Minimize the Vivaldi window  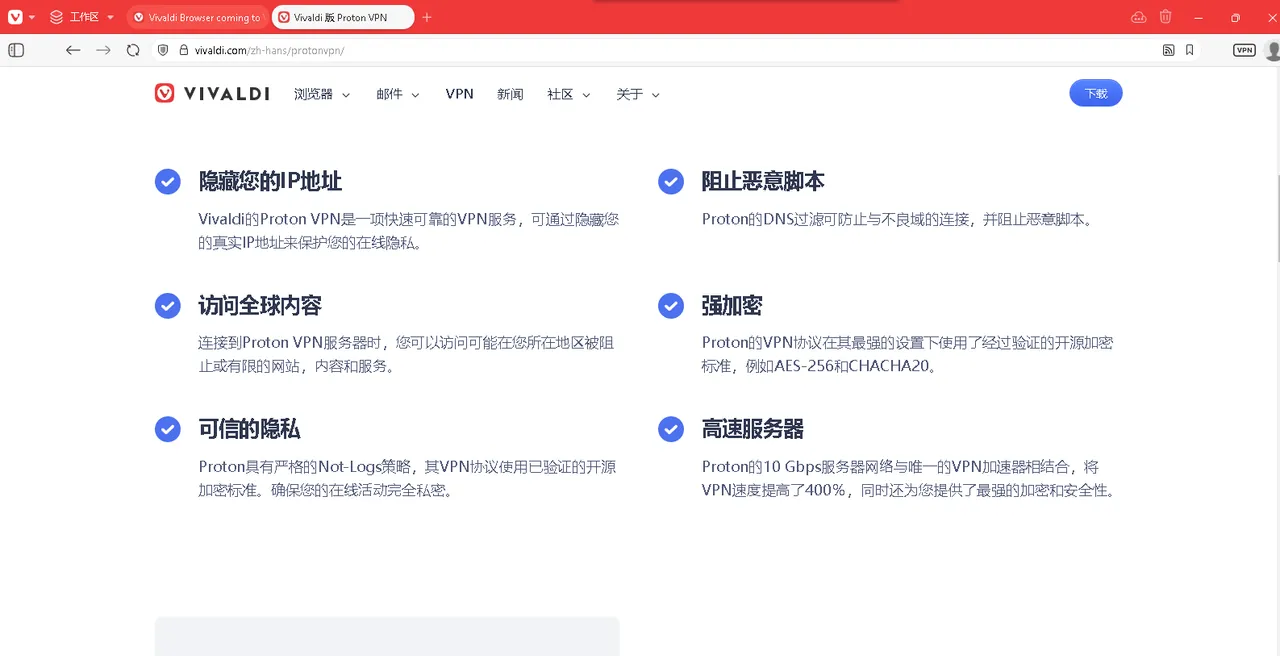point(1199,17)
